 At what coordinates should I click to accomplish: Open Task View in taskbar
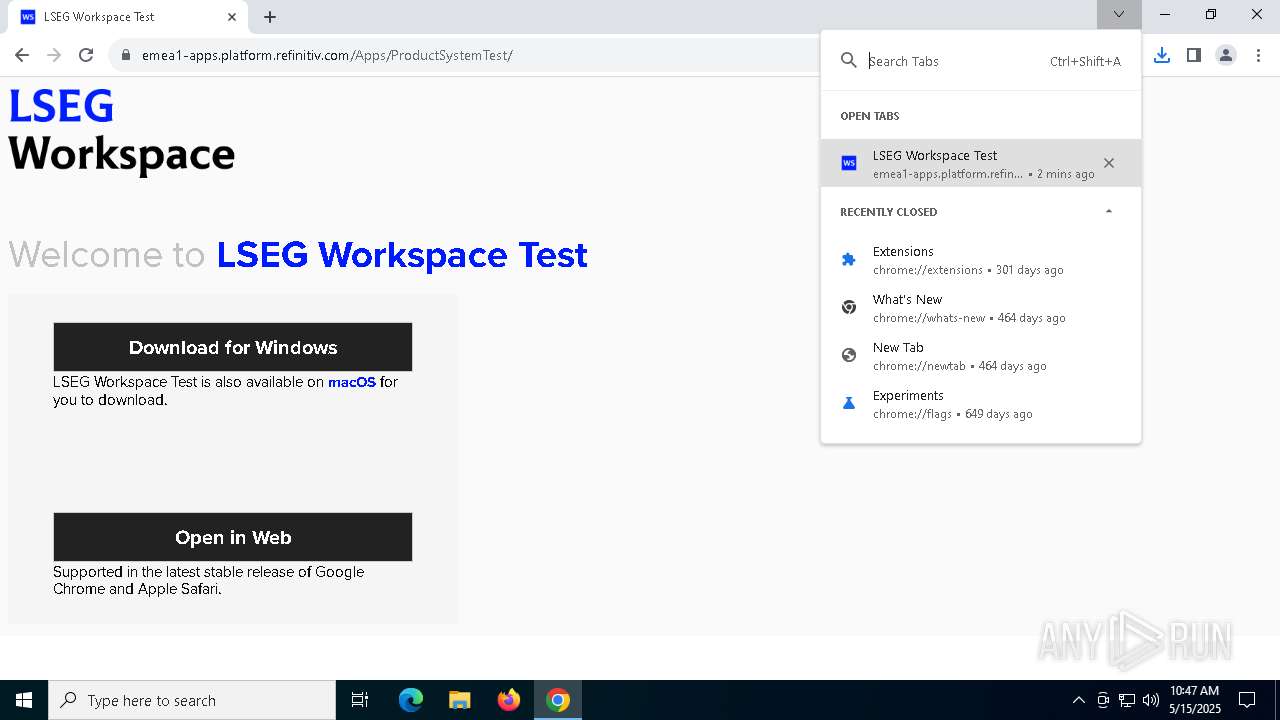(360, 700)
